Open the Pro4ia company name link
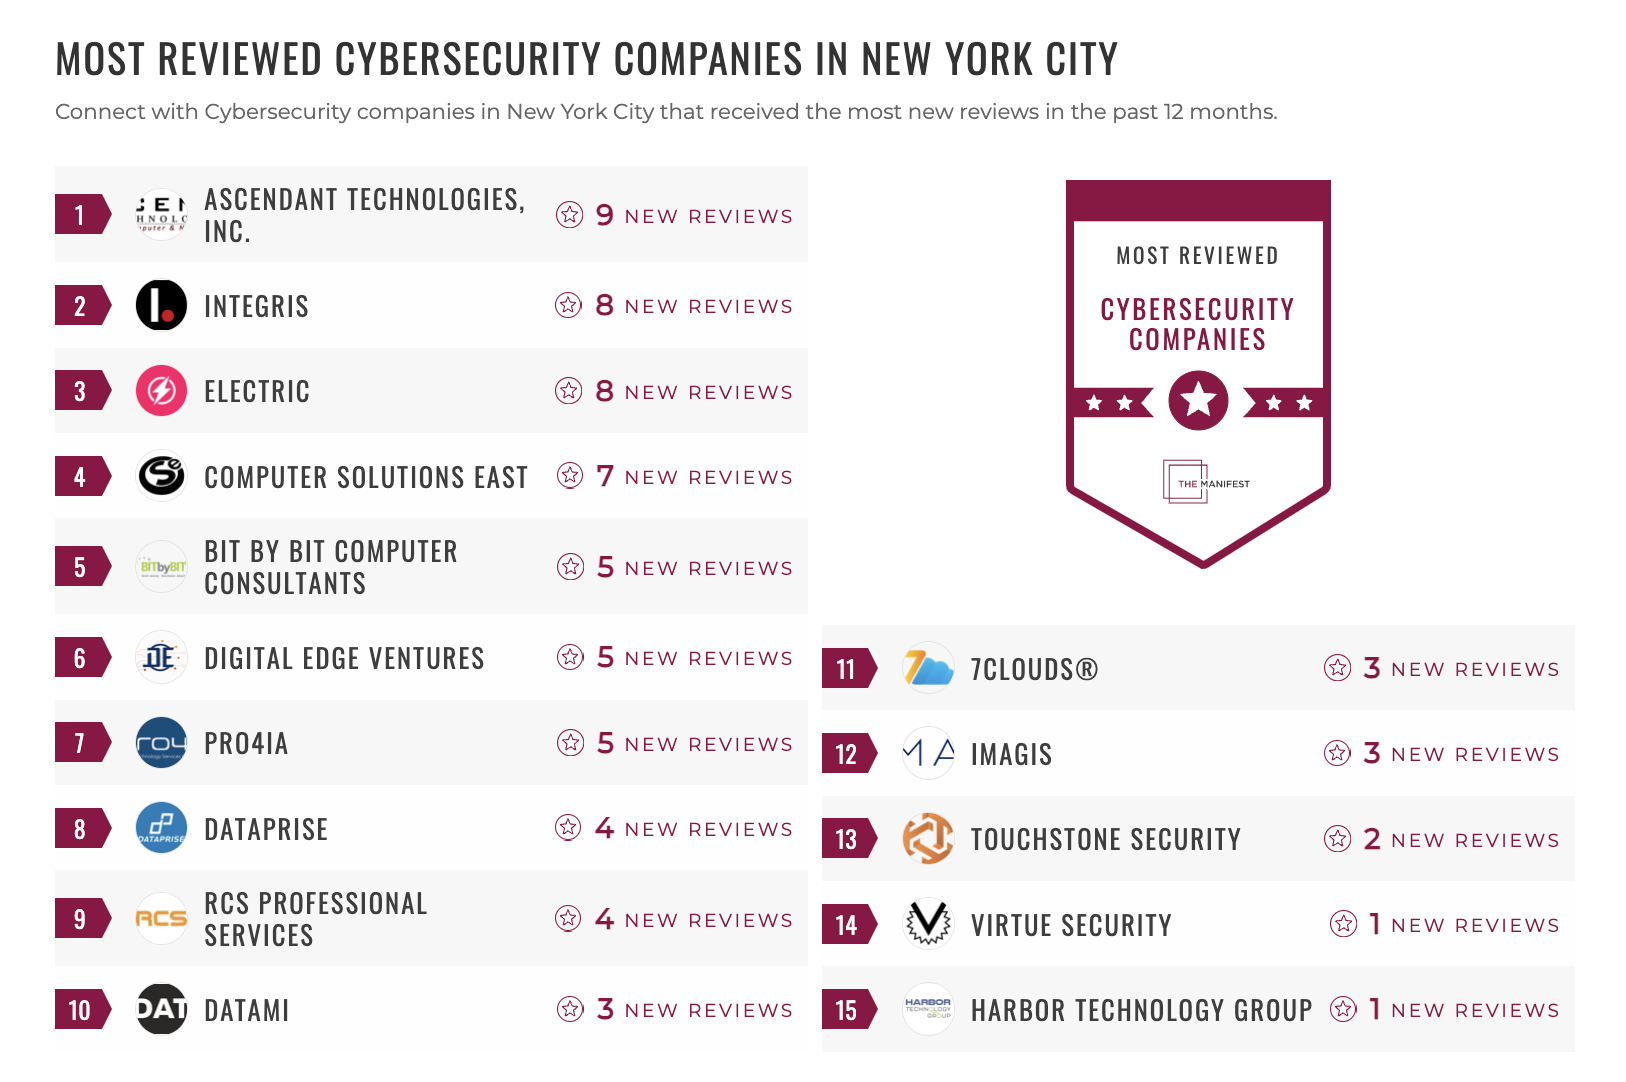This screenshot has width=1626, height=1082. (x=246, y=743)
